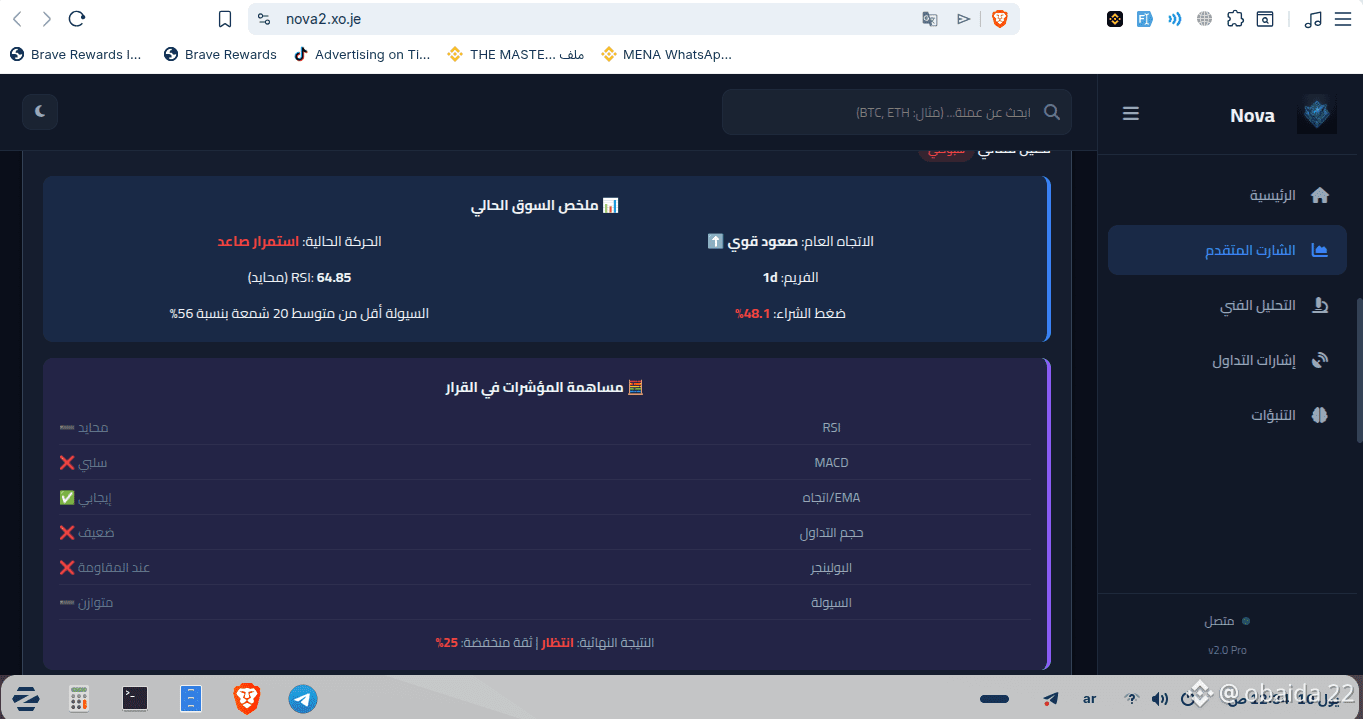The height and width of the screenshot is (719, 1363).
Task: Open THE MASTE... ملف bookmark
Action: [x=516, y=54]
